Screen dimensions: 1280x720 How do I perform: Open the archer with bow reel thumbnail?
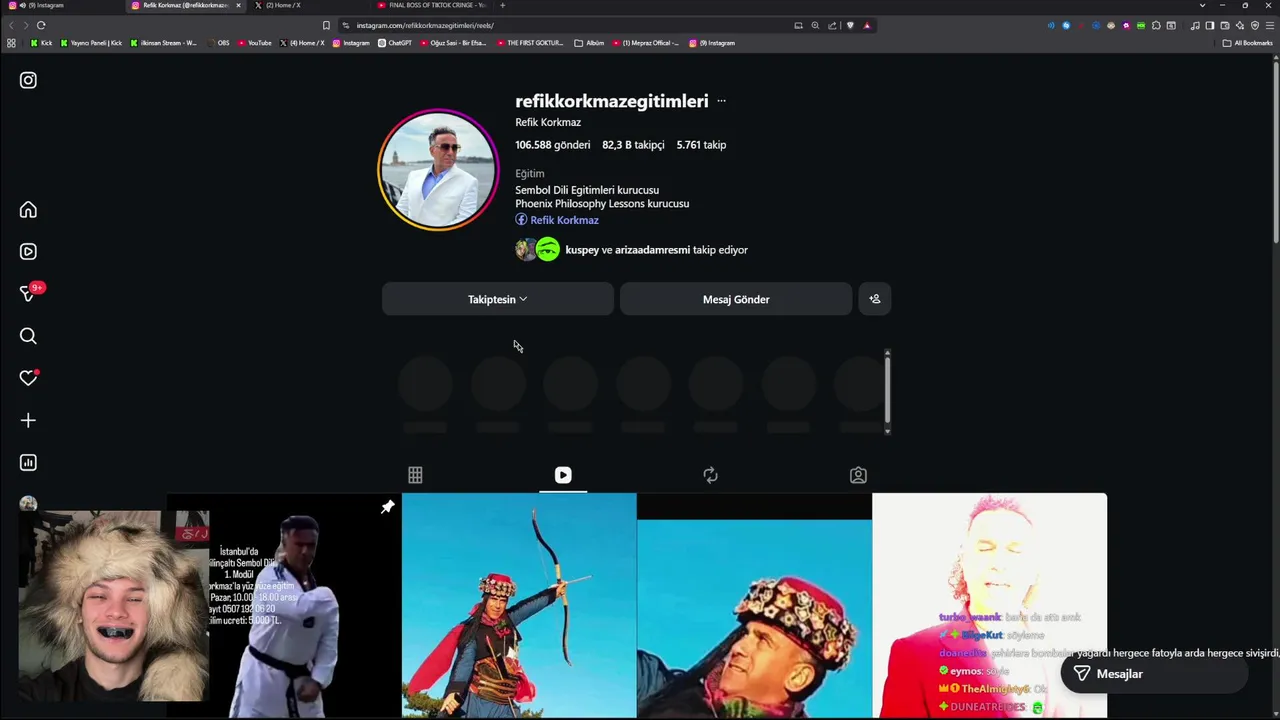(x=519, y=605)
